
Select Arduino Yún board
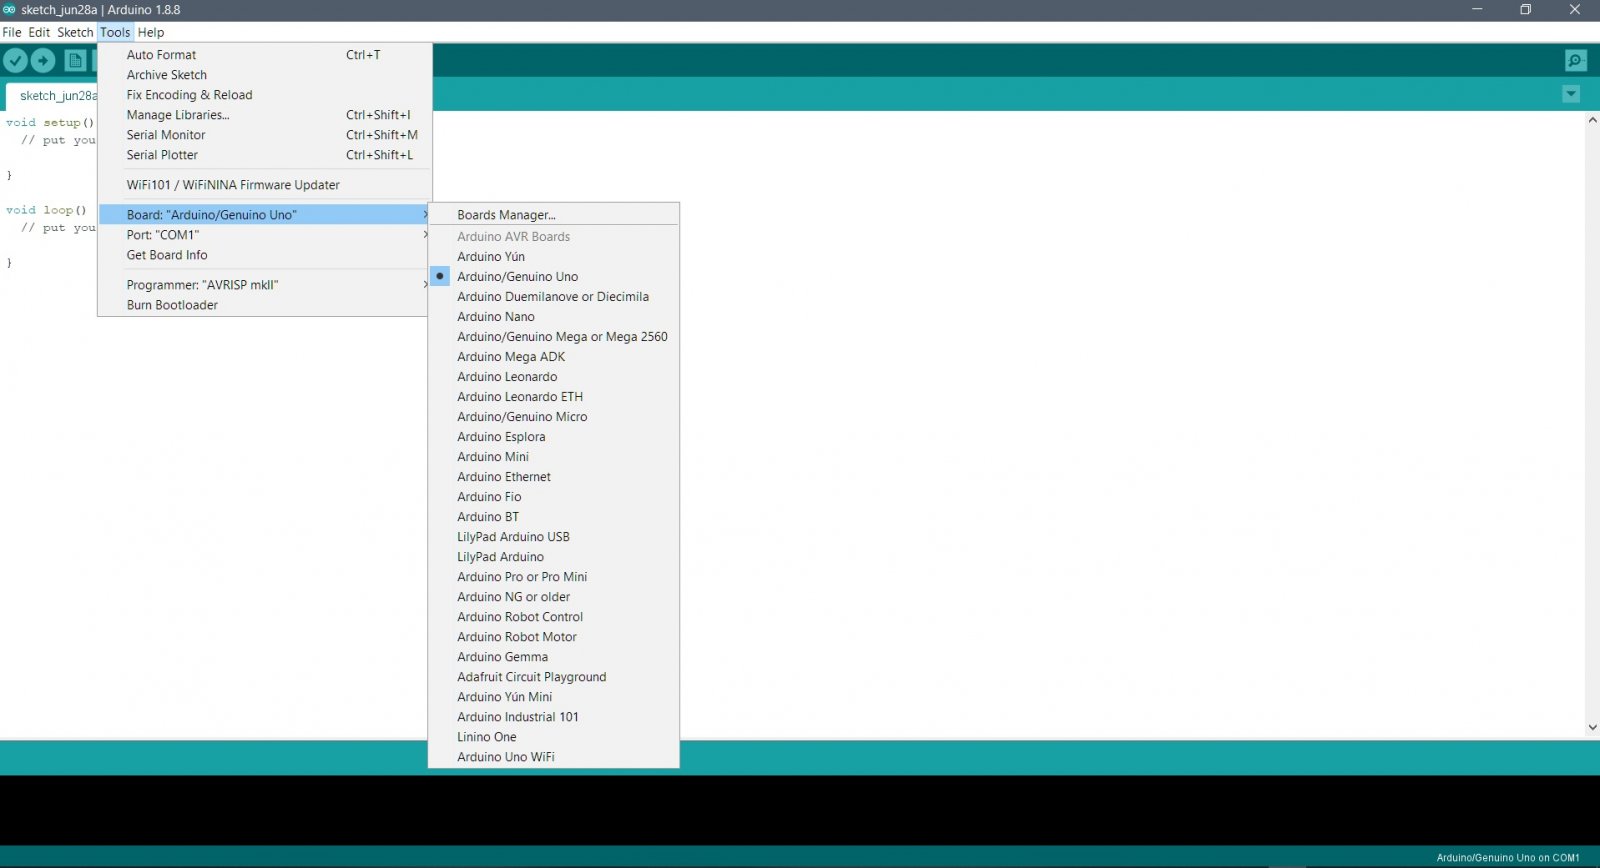(x=553, y=256)
